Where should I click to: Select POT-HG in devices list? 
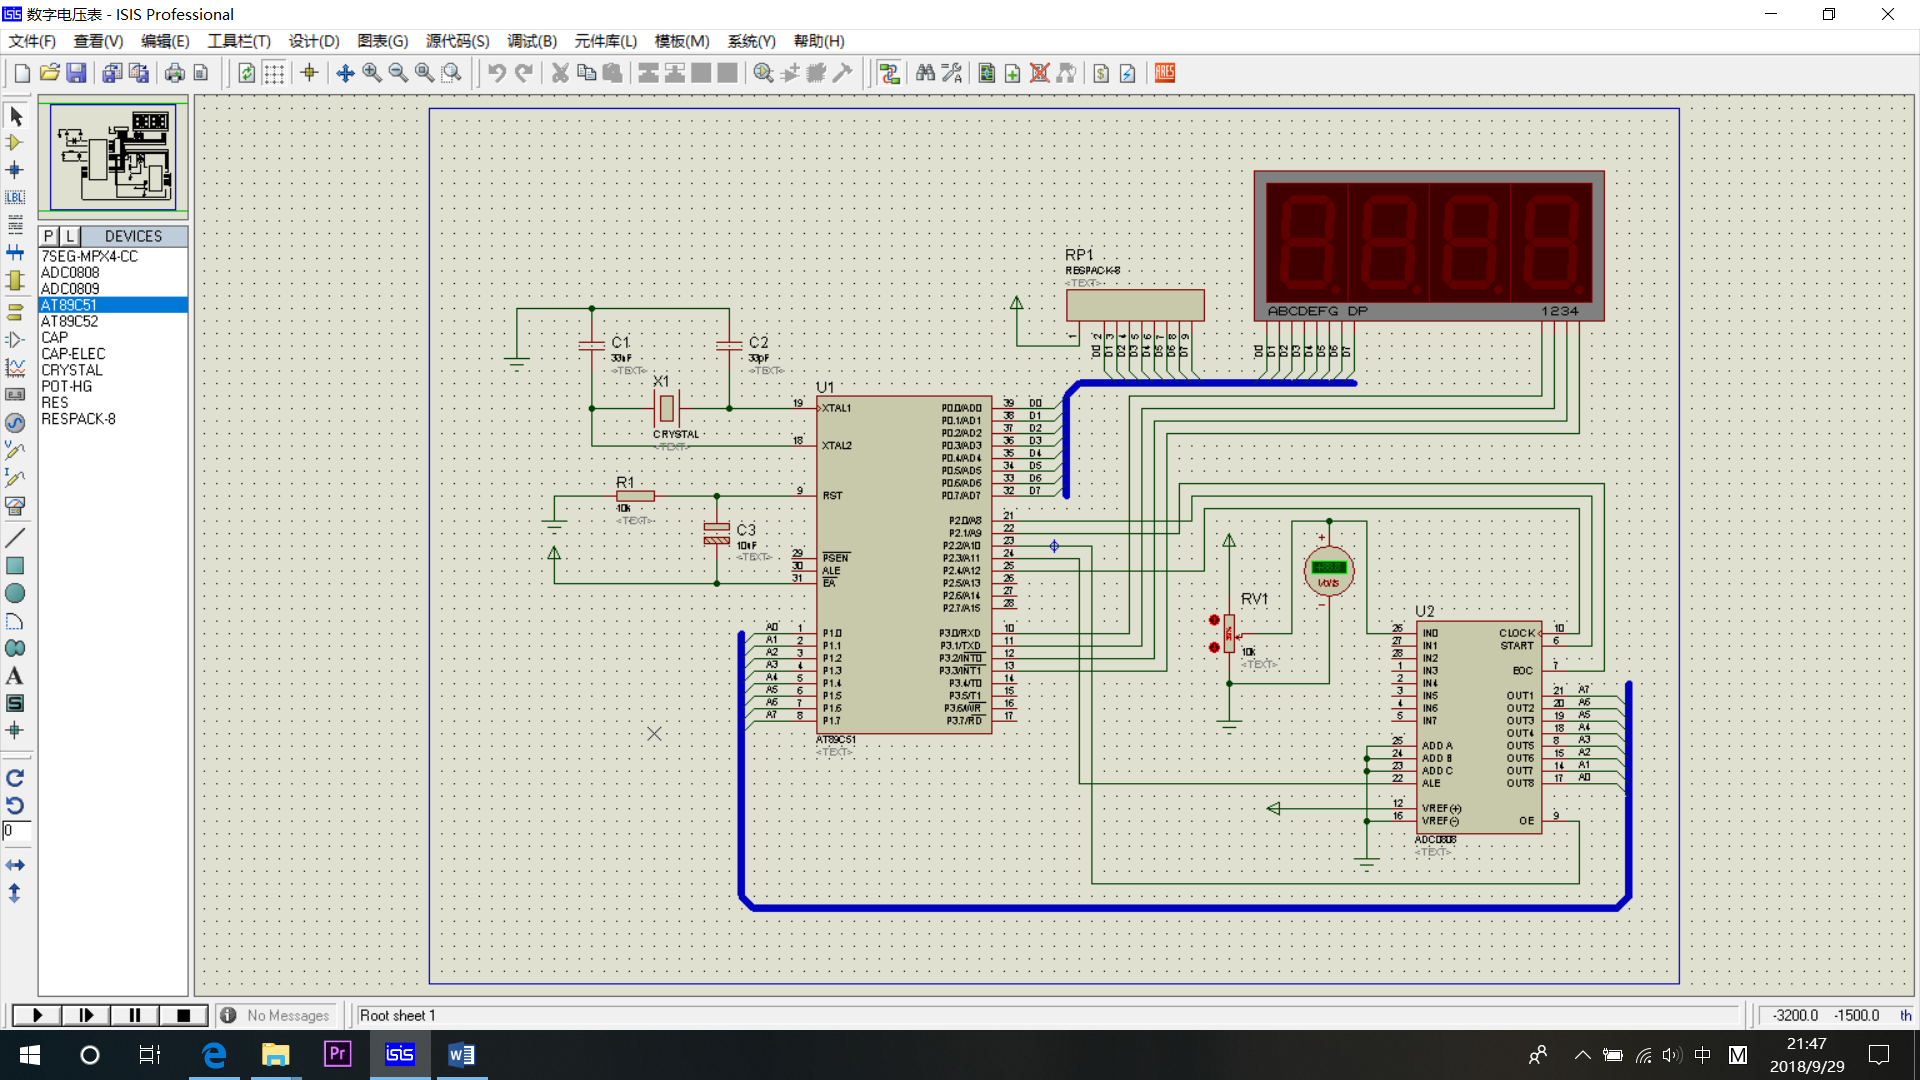[113, 386]
